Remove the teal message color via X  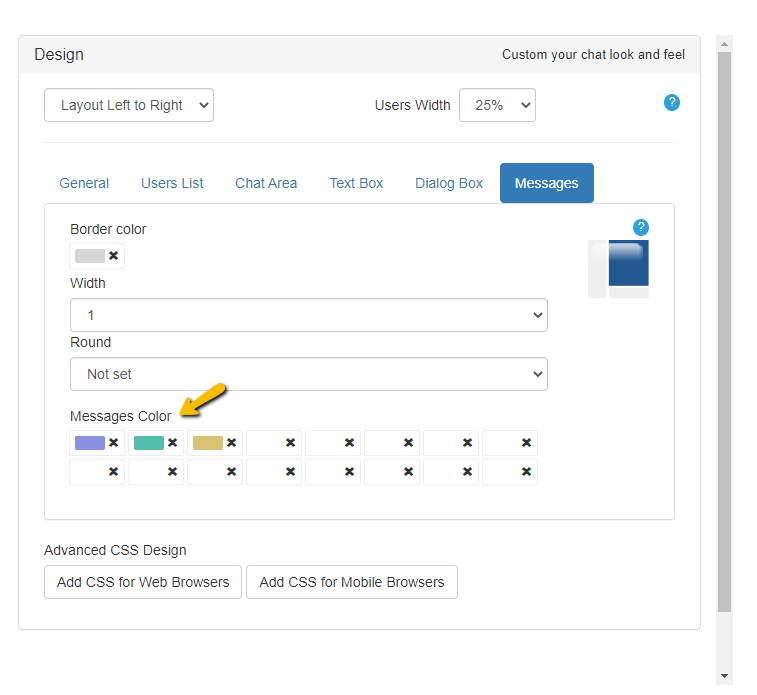point(173,443)
